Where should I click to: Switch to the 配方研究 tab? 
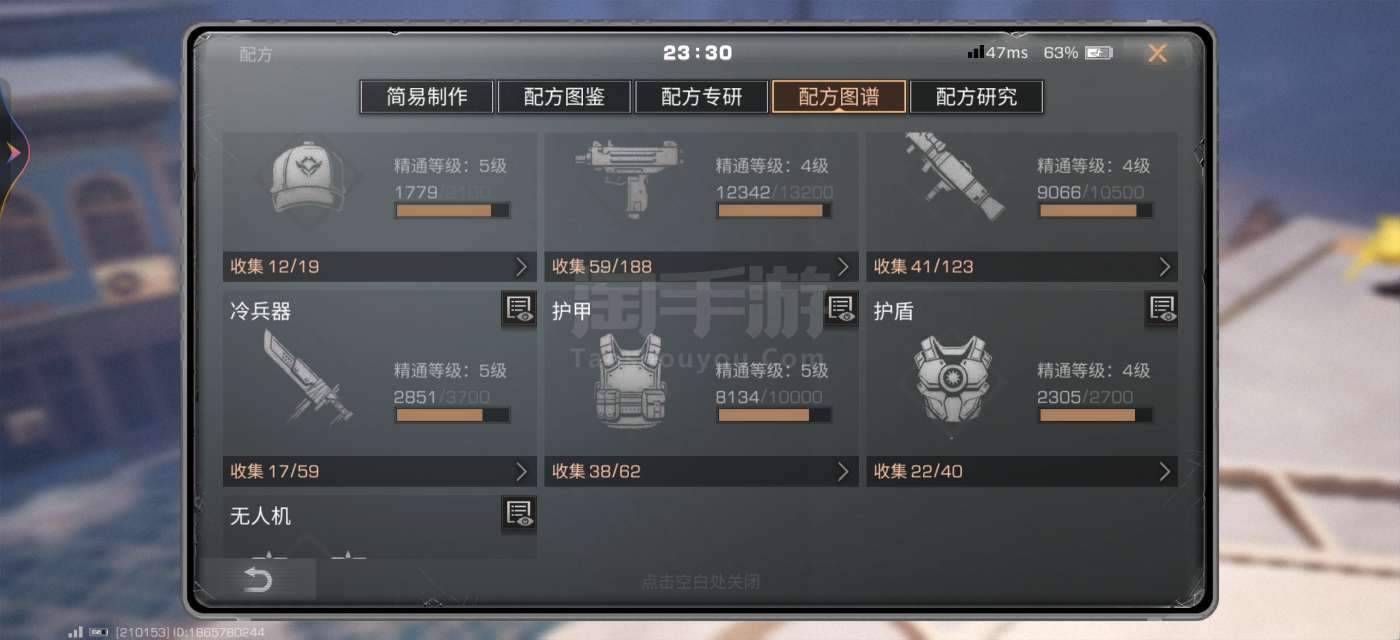pos(976,97)
